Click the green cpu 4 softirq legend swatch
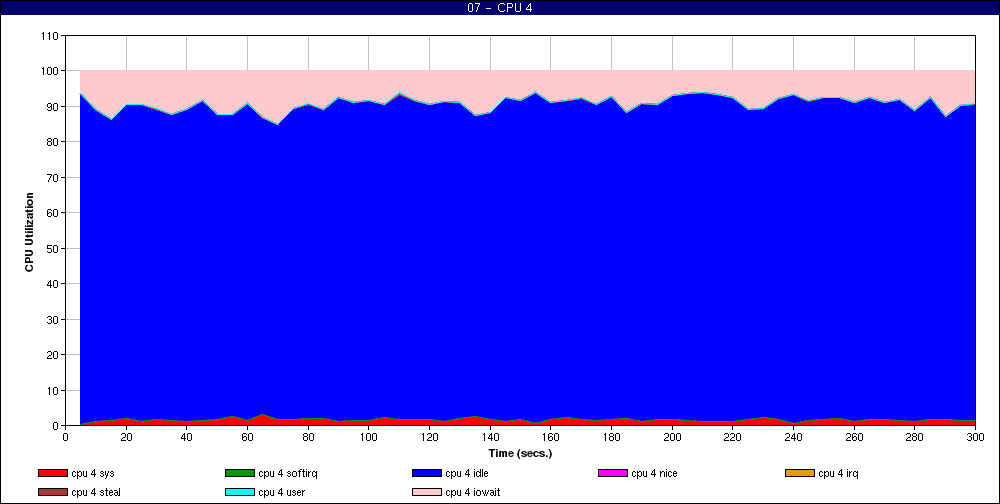 239,473
